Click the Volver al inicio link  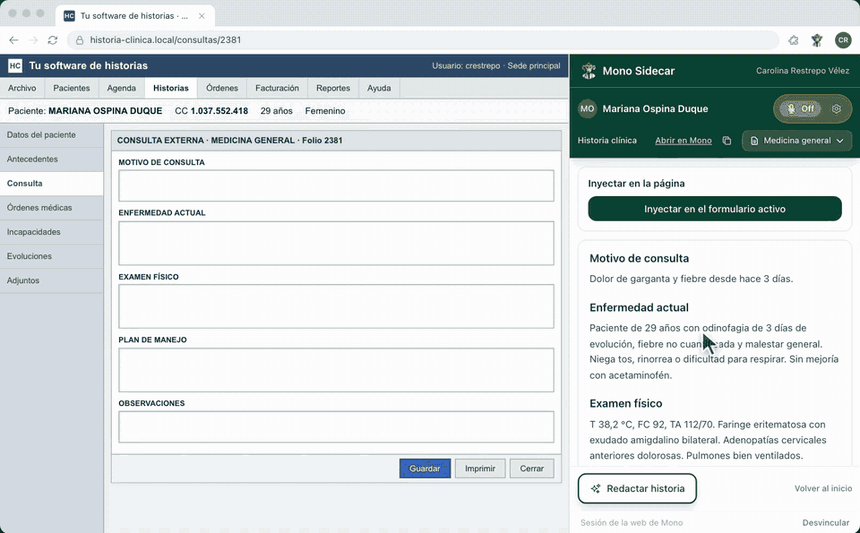823,489
